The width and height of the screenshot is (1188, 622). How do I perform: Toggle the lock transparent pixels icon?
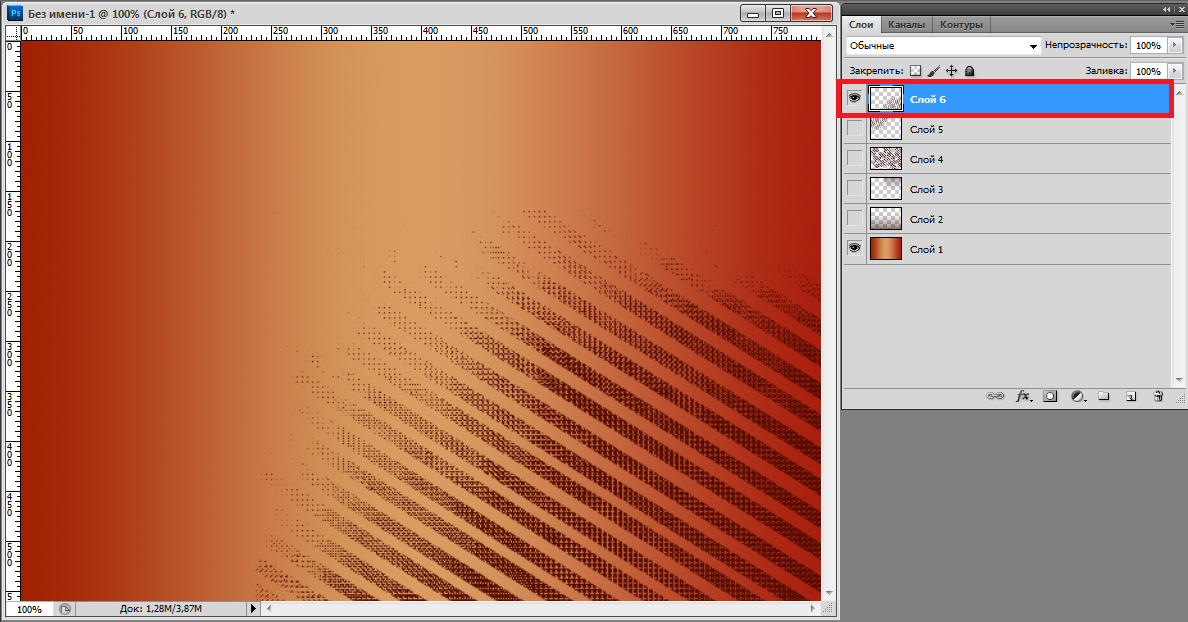[915, 70]
